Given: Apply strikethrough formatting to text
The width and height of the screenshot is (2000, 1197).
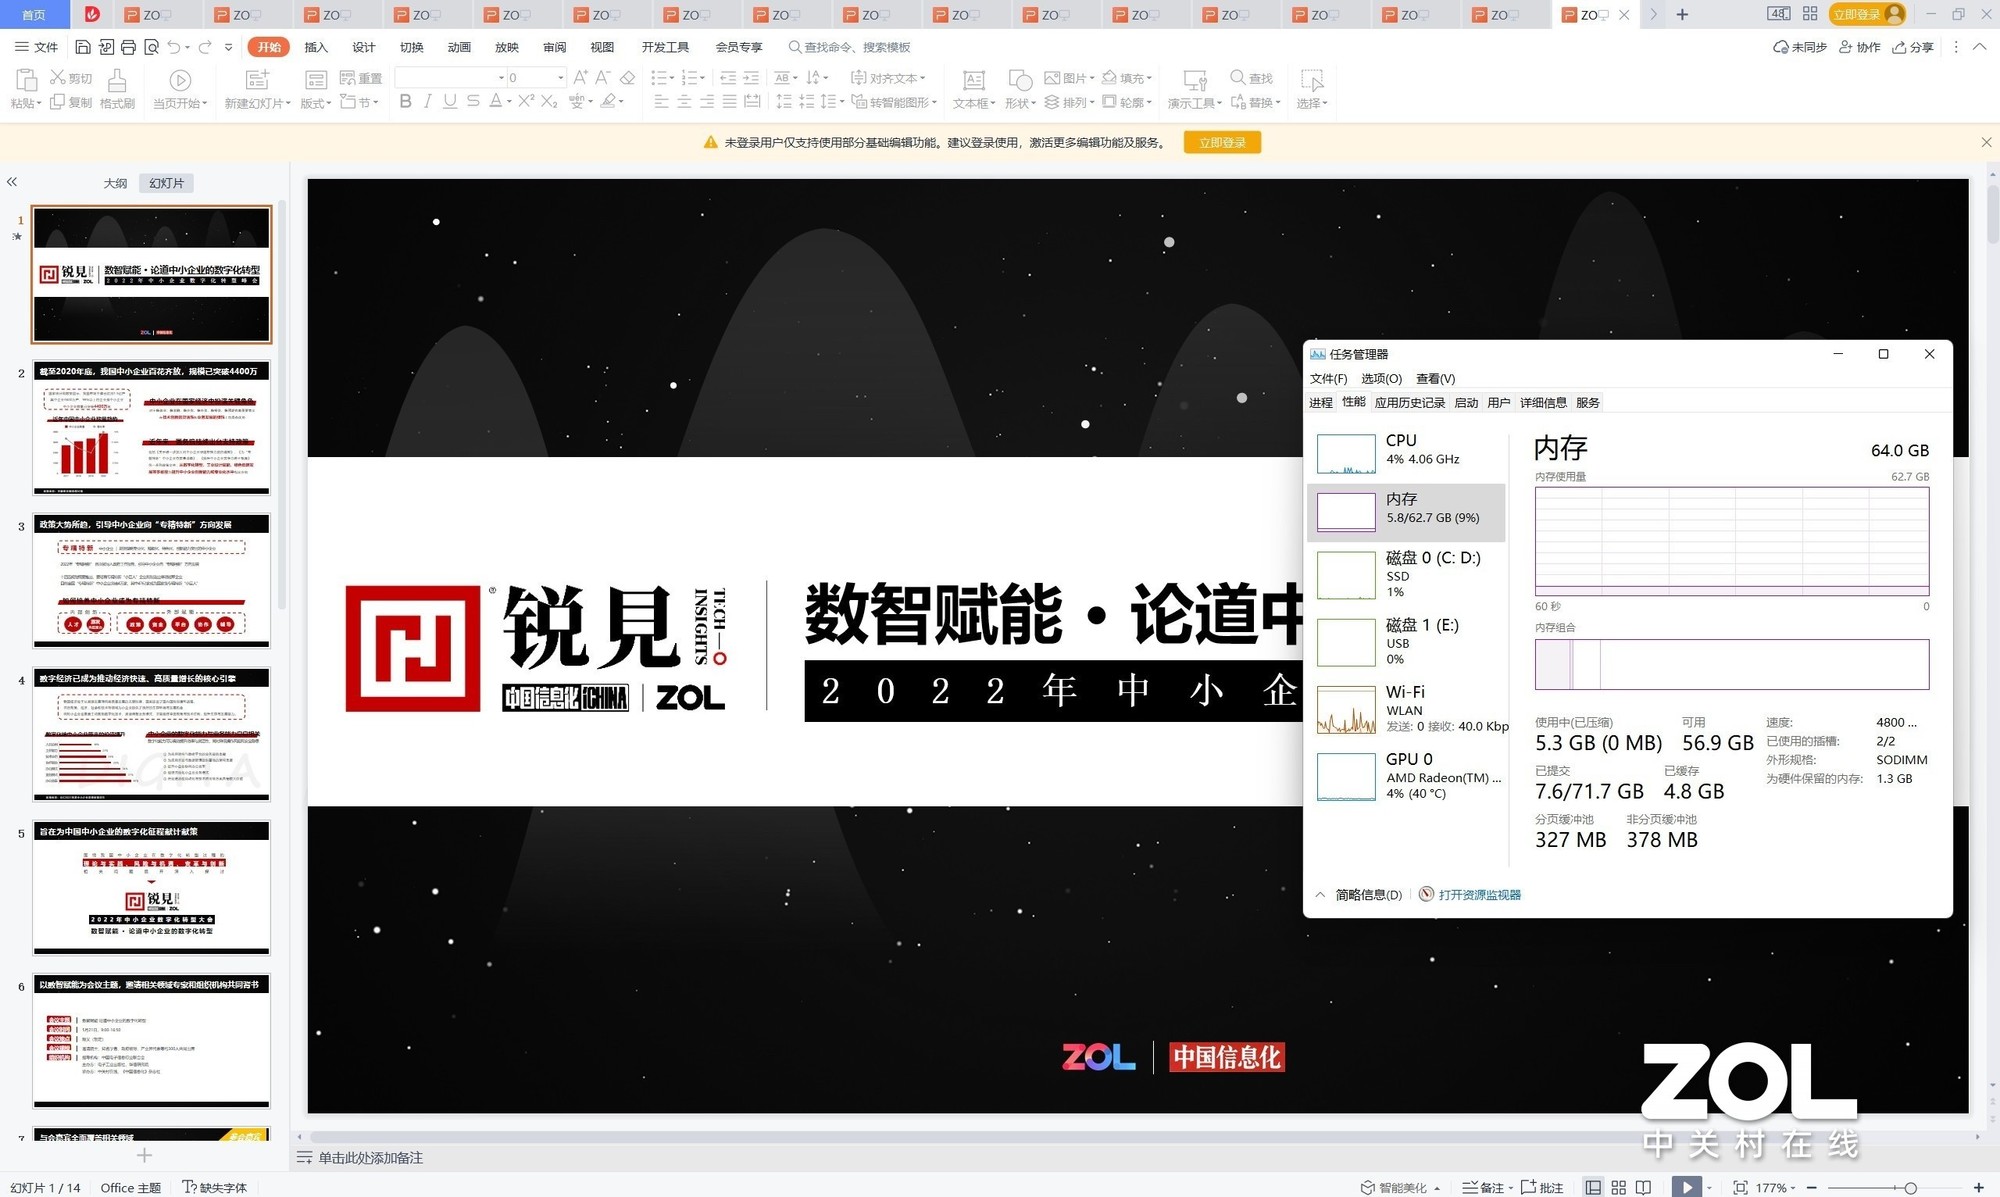Looking at the screenshot, I should click(471, 101).
